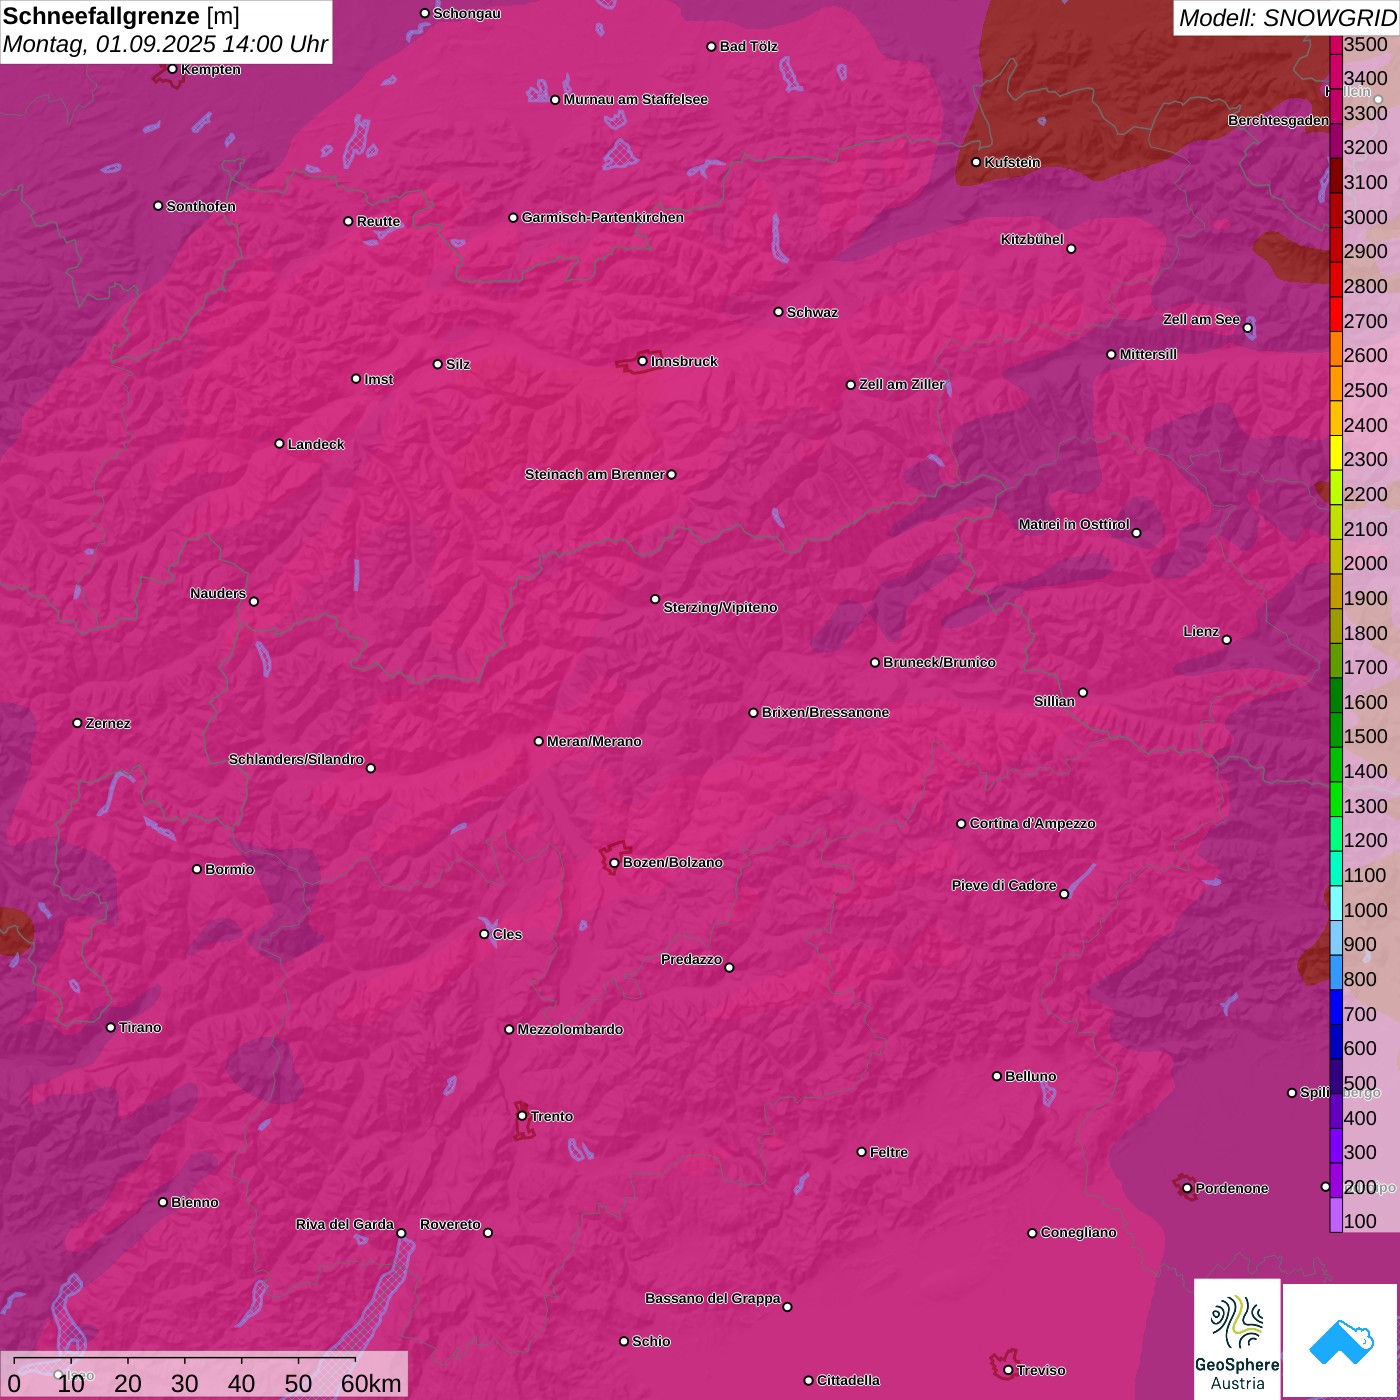Select the cyan legend swatch near 1000
The width and height of the screenshot is (1400, 1400).
[1336, 903]
